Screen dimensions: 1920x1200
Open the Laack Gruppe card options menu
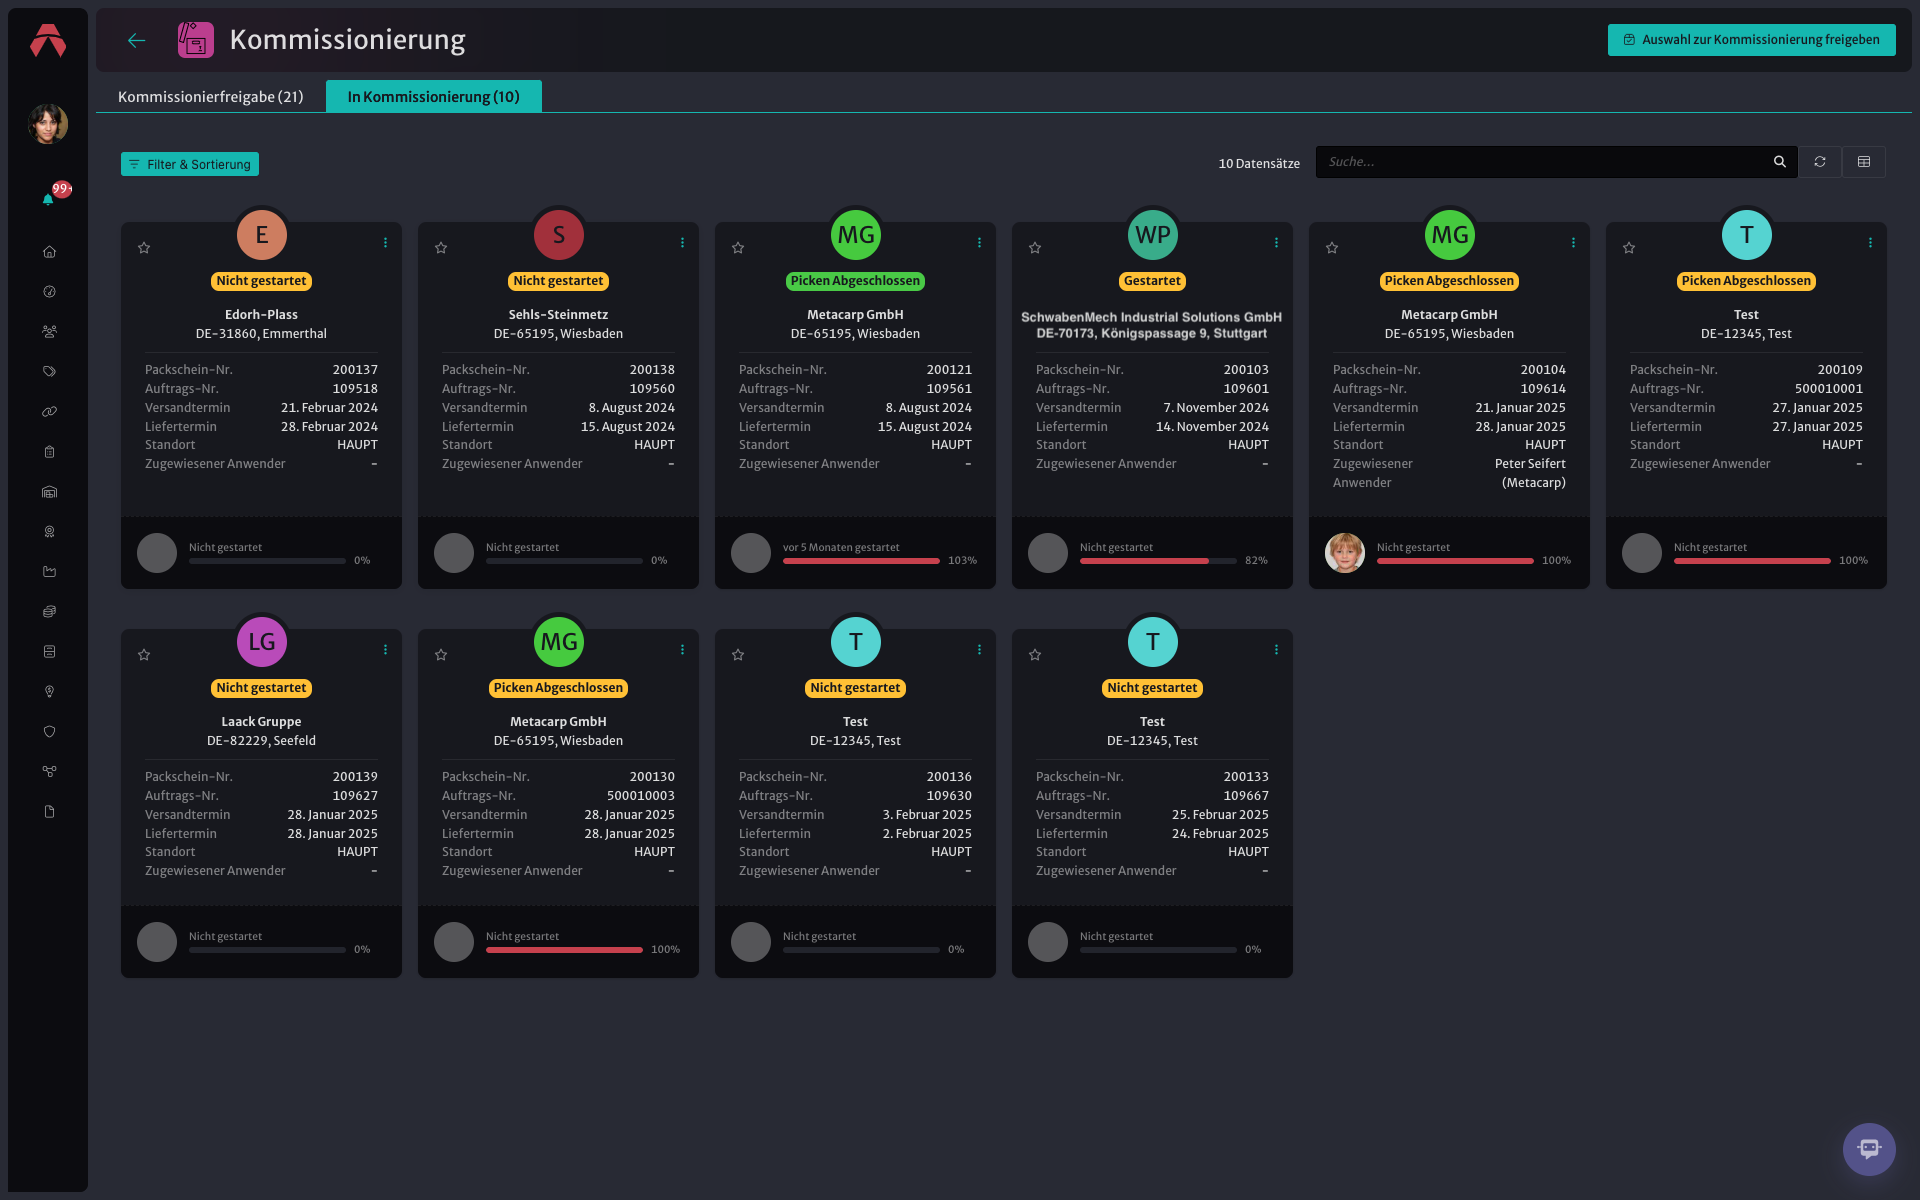[x=385, y=650]
